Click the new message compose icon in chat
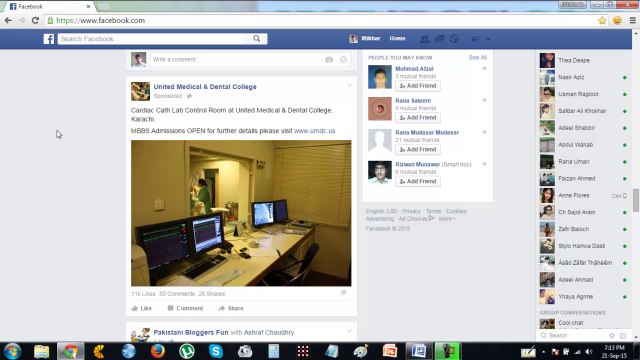The image size is (640, 360). pos(623,336)
